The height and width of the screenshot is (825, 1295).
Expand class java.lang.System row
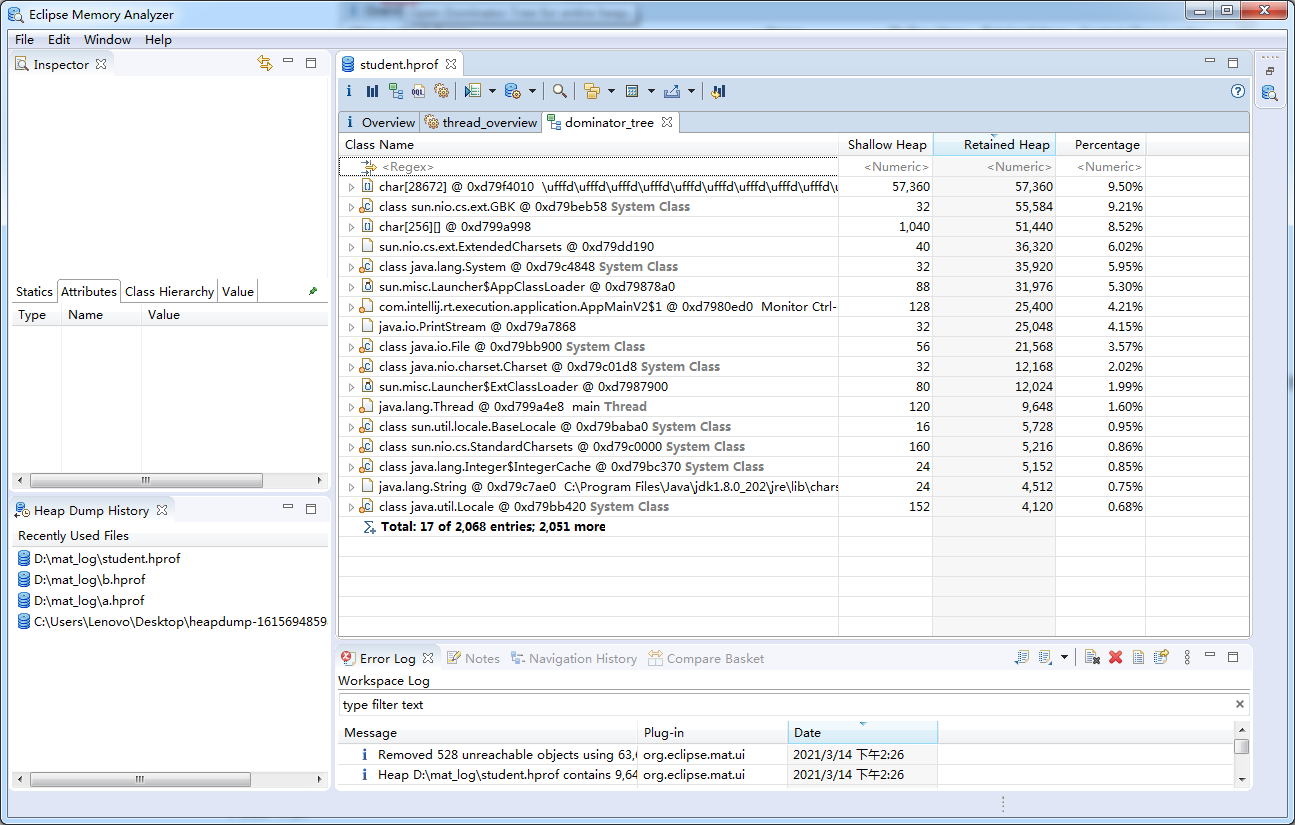(x=351, y=267)
